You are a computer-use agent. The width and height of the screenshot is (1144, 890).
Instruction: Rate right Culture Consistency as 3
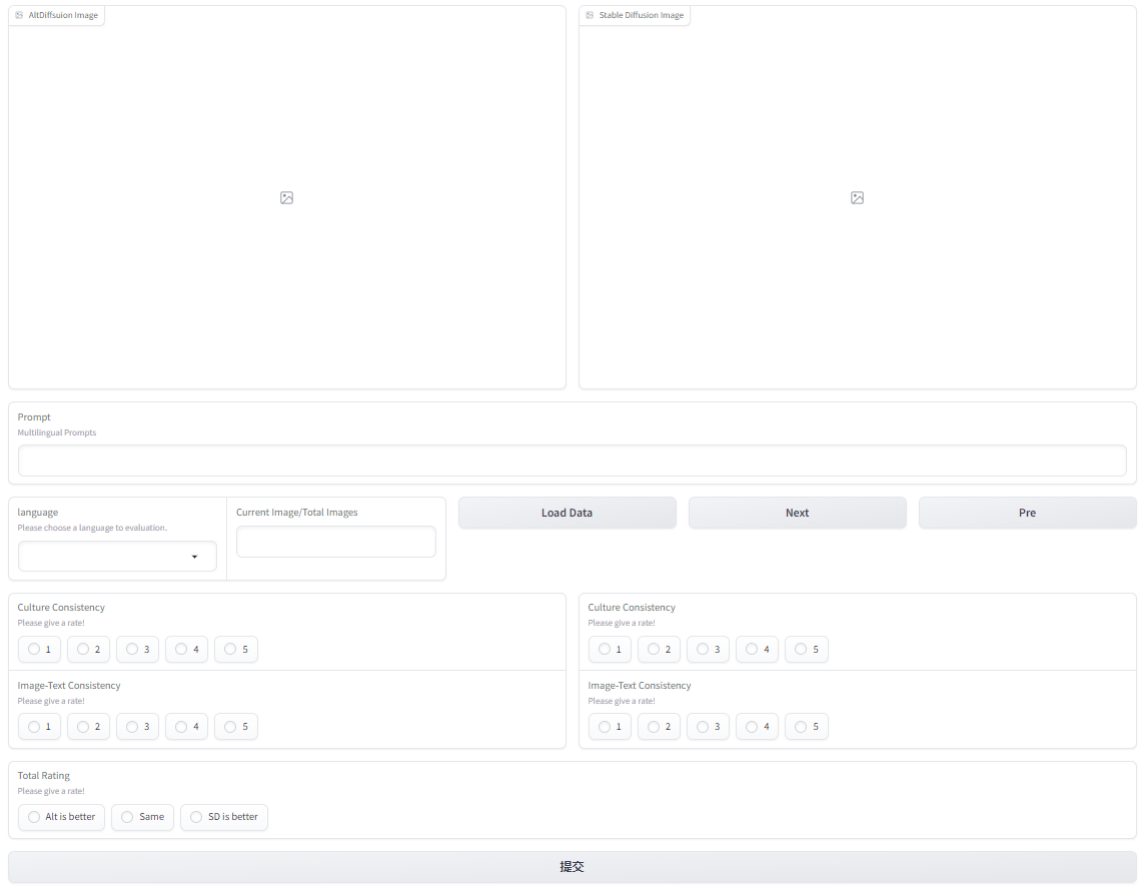pyautogui.click(x=708, y=649)
